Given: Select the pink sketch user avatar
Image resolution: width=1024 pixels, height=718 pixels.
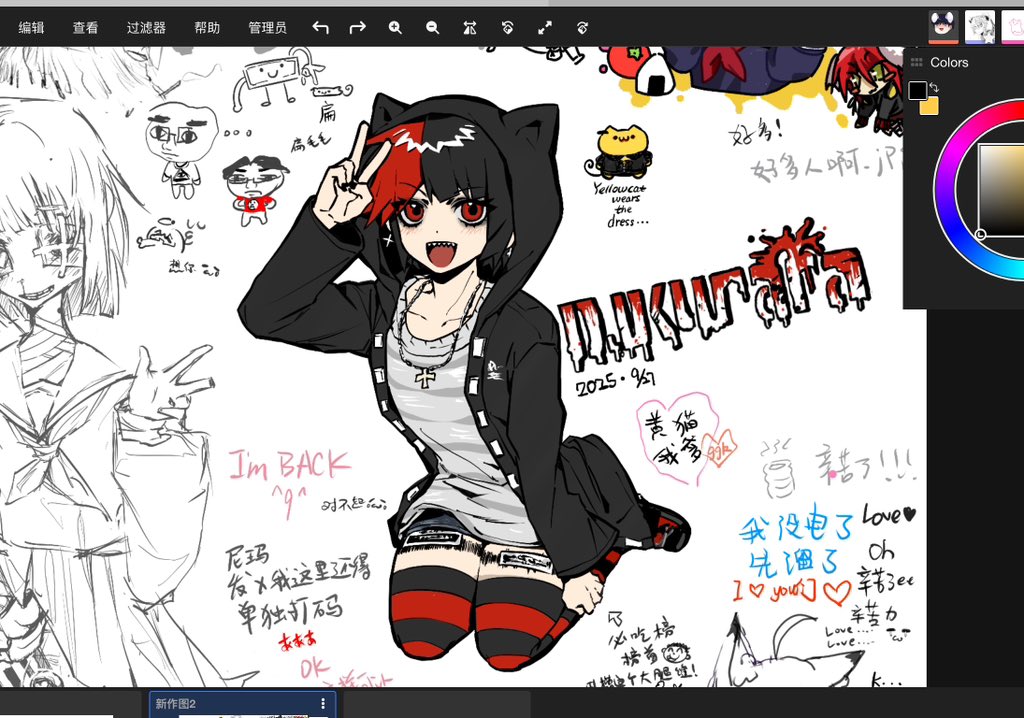Looking at the screenshot, I should click(x=1014, y=27).
